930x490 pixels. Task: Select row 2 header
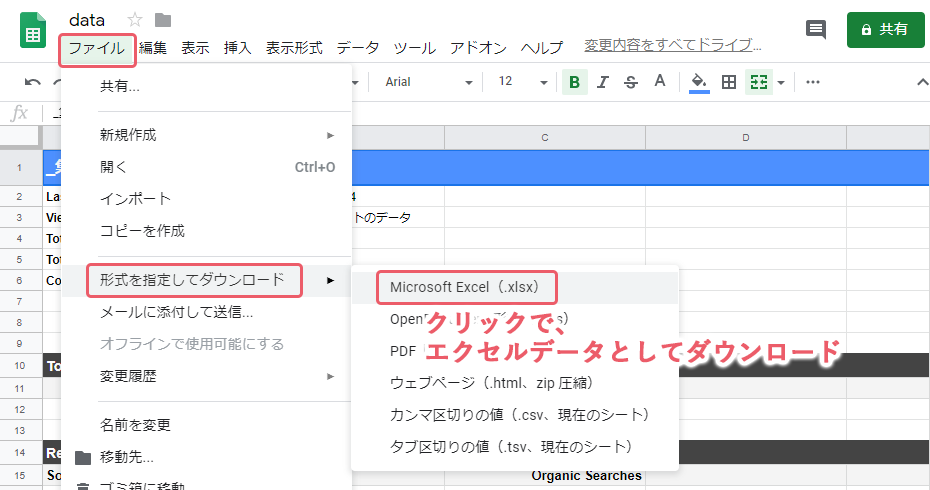click(20, 196)
